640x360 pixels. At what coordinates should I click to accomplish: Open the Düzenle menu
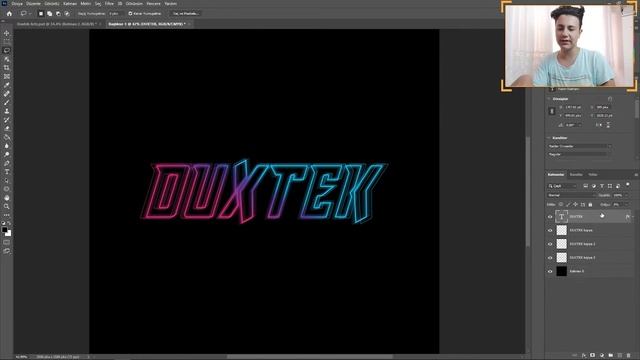(33, 4)
